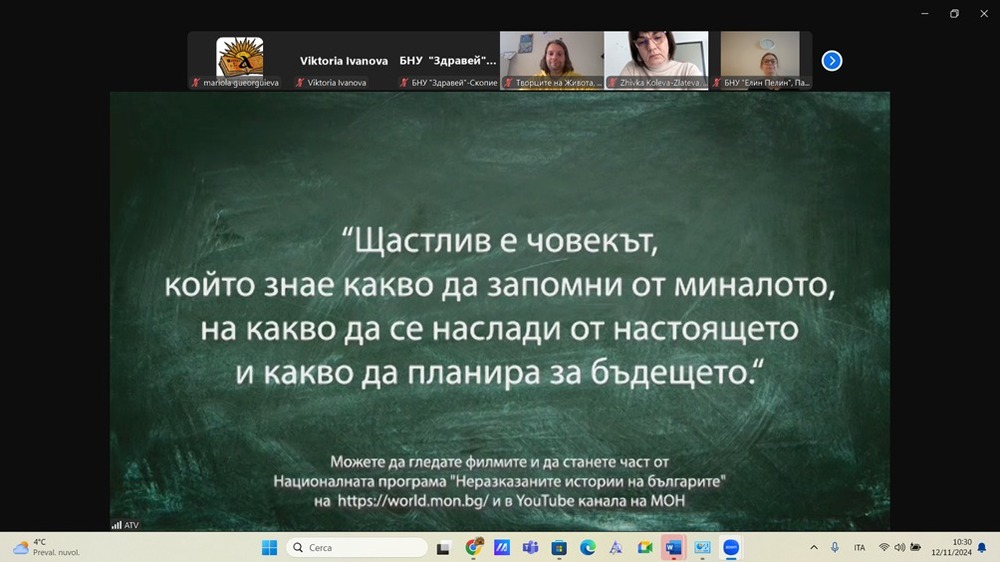This screenshot has width=1000, height=562.
Task: Click the Cerca search box
Action: (x=356, y=547)
